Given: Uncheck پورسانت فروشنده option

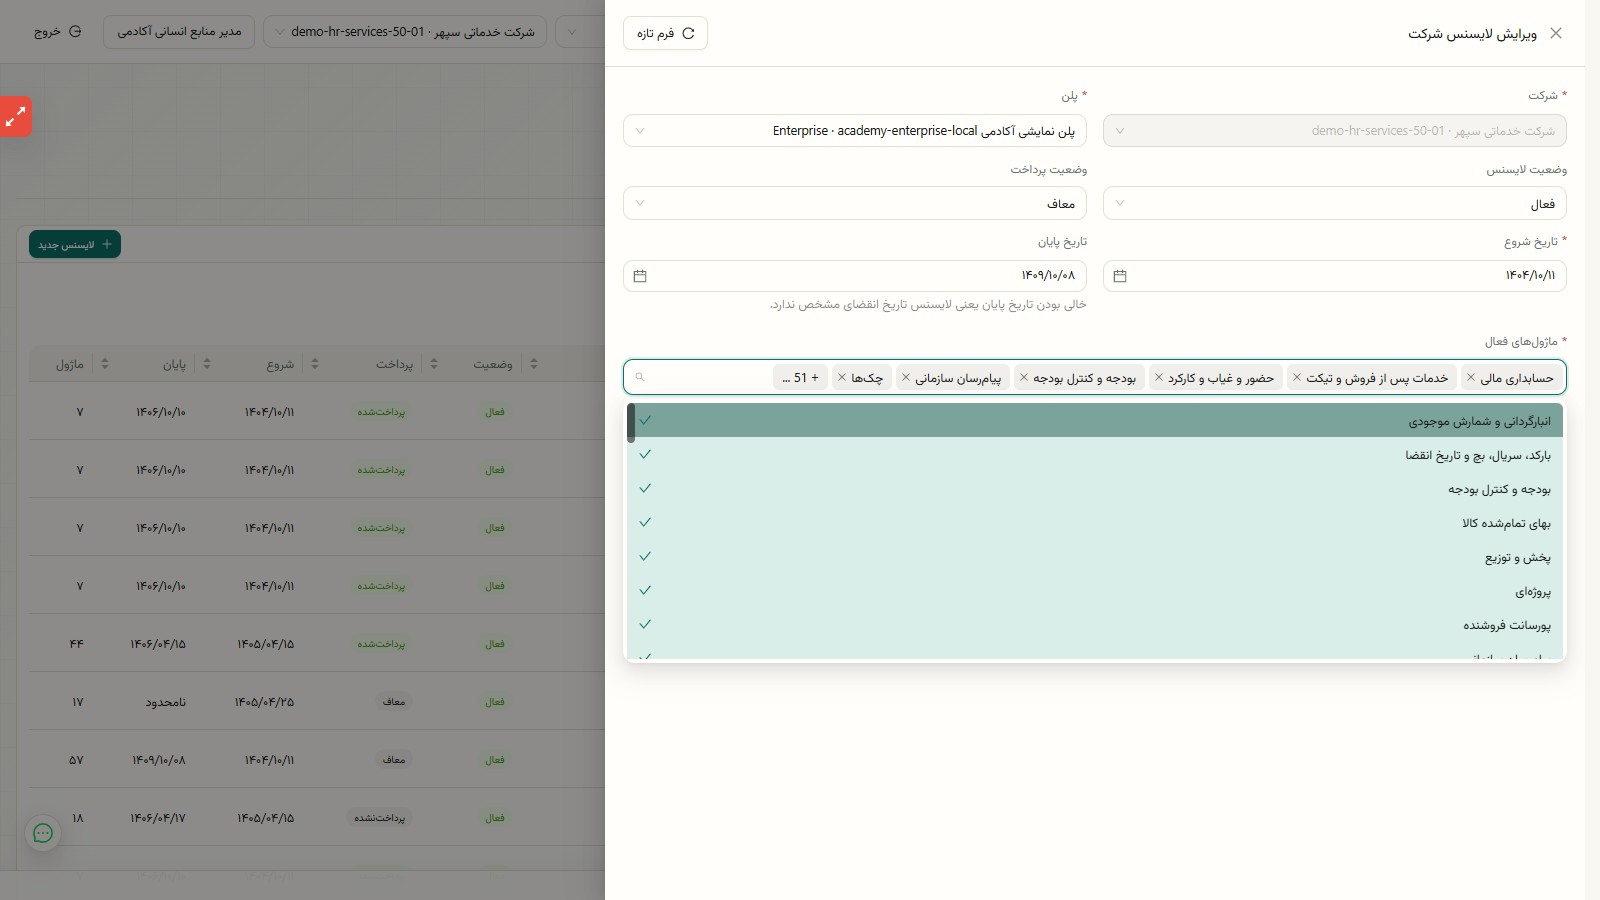Looking at the screenshot, I should 1095,624.
